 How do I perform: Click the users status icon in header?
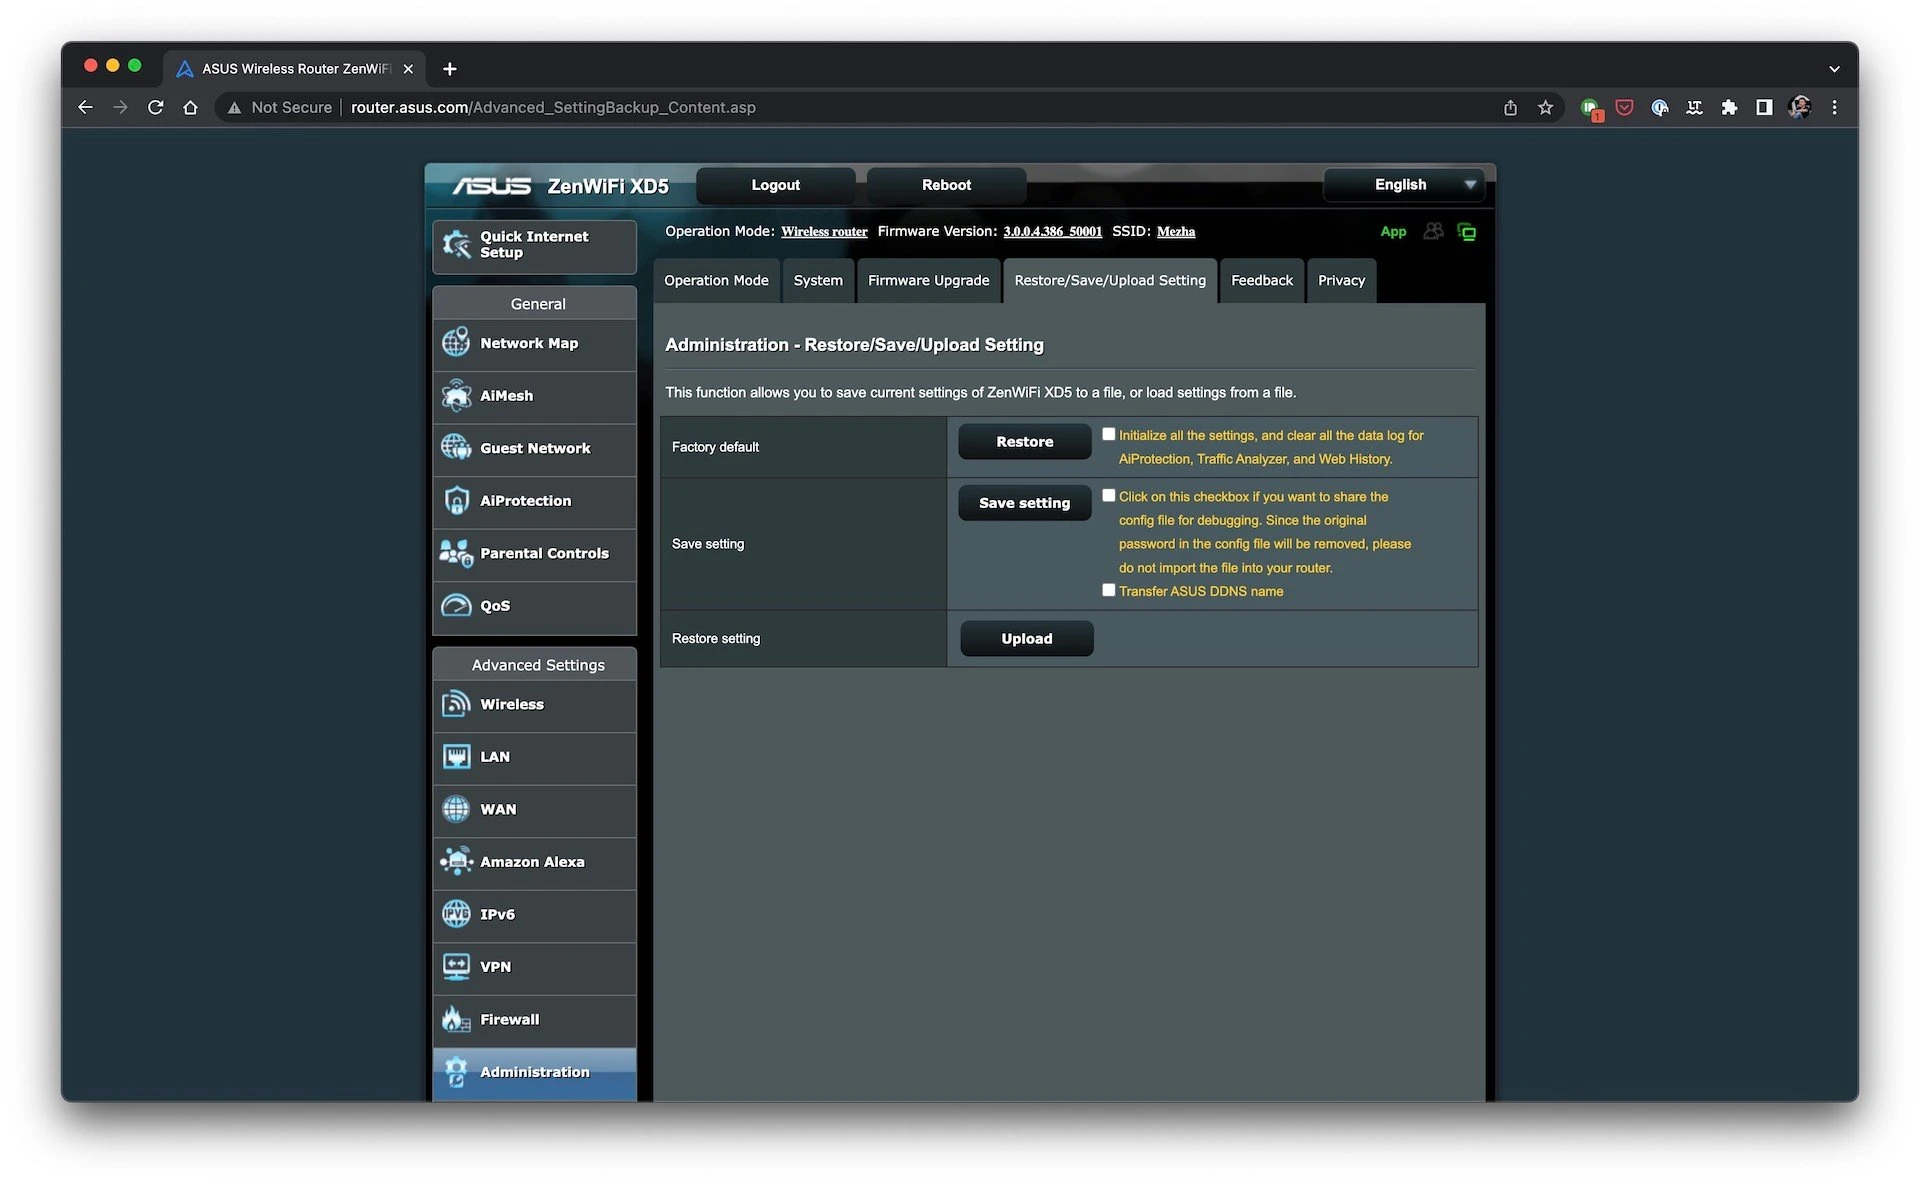[x=1433, y=231]
